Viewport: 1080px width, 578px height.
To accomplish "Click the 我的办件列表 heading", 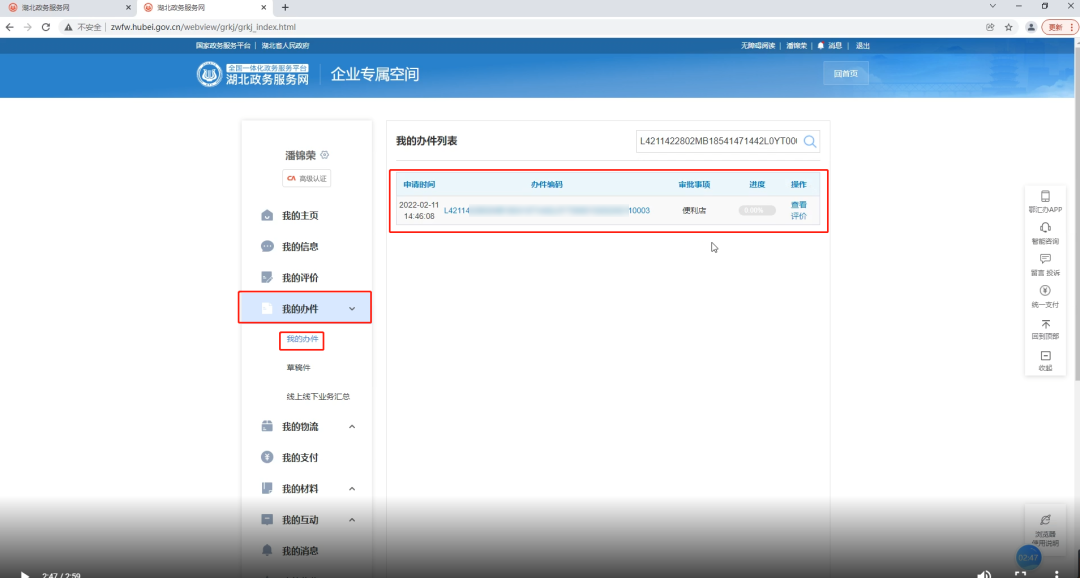I will click(x=426, y=141).
